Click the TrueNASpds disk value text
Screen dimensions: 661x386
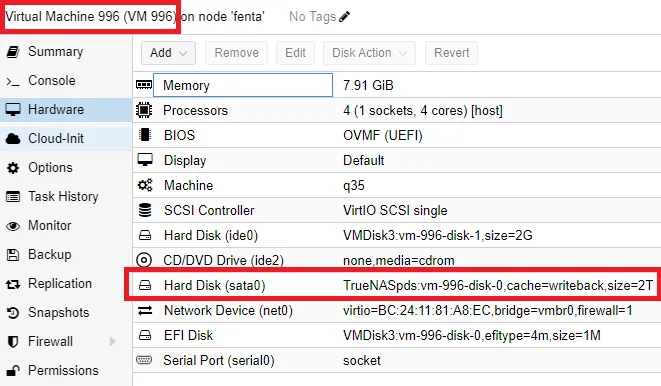(x=498, y=285)
